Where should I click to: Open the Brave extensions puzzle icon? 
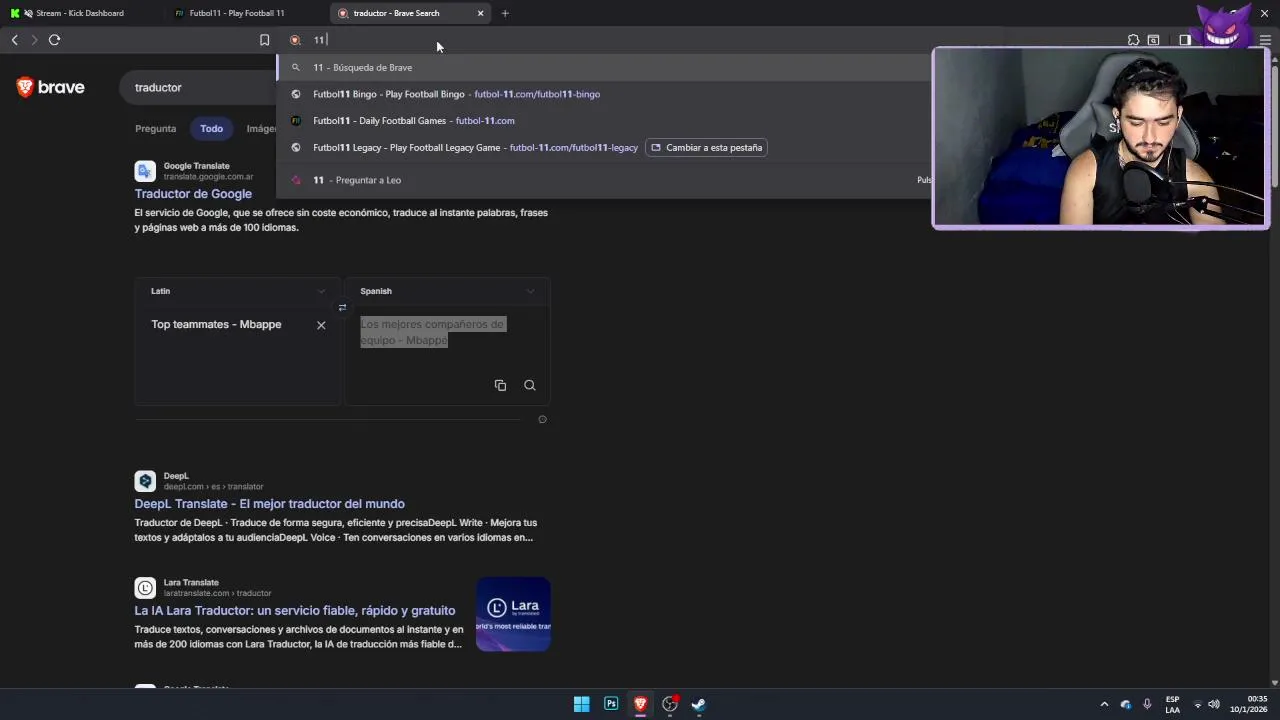1133,40
